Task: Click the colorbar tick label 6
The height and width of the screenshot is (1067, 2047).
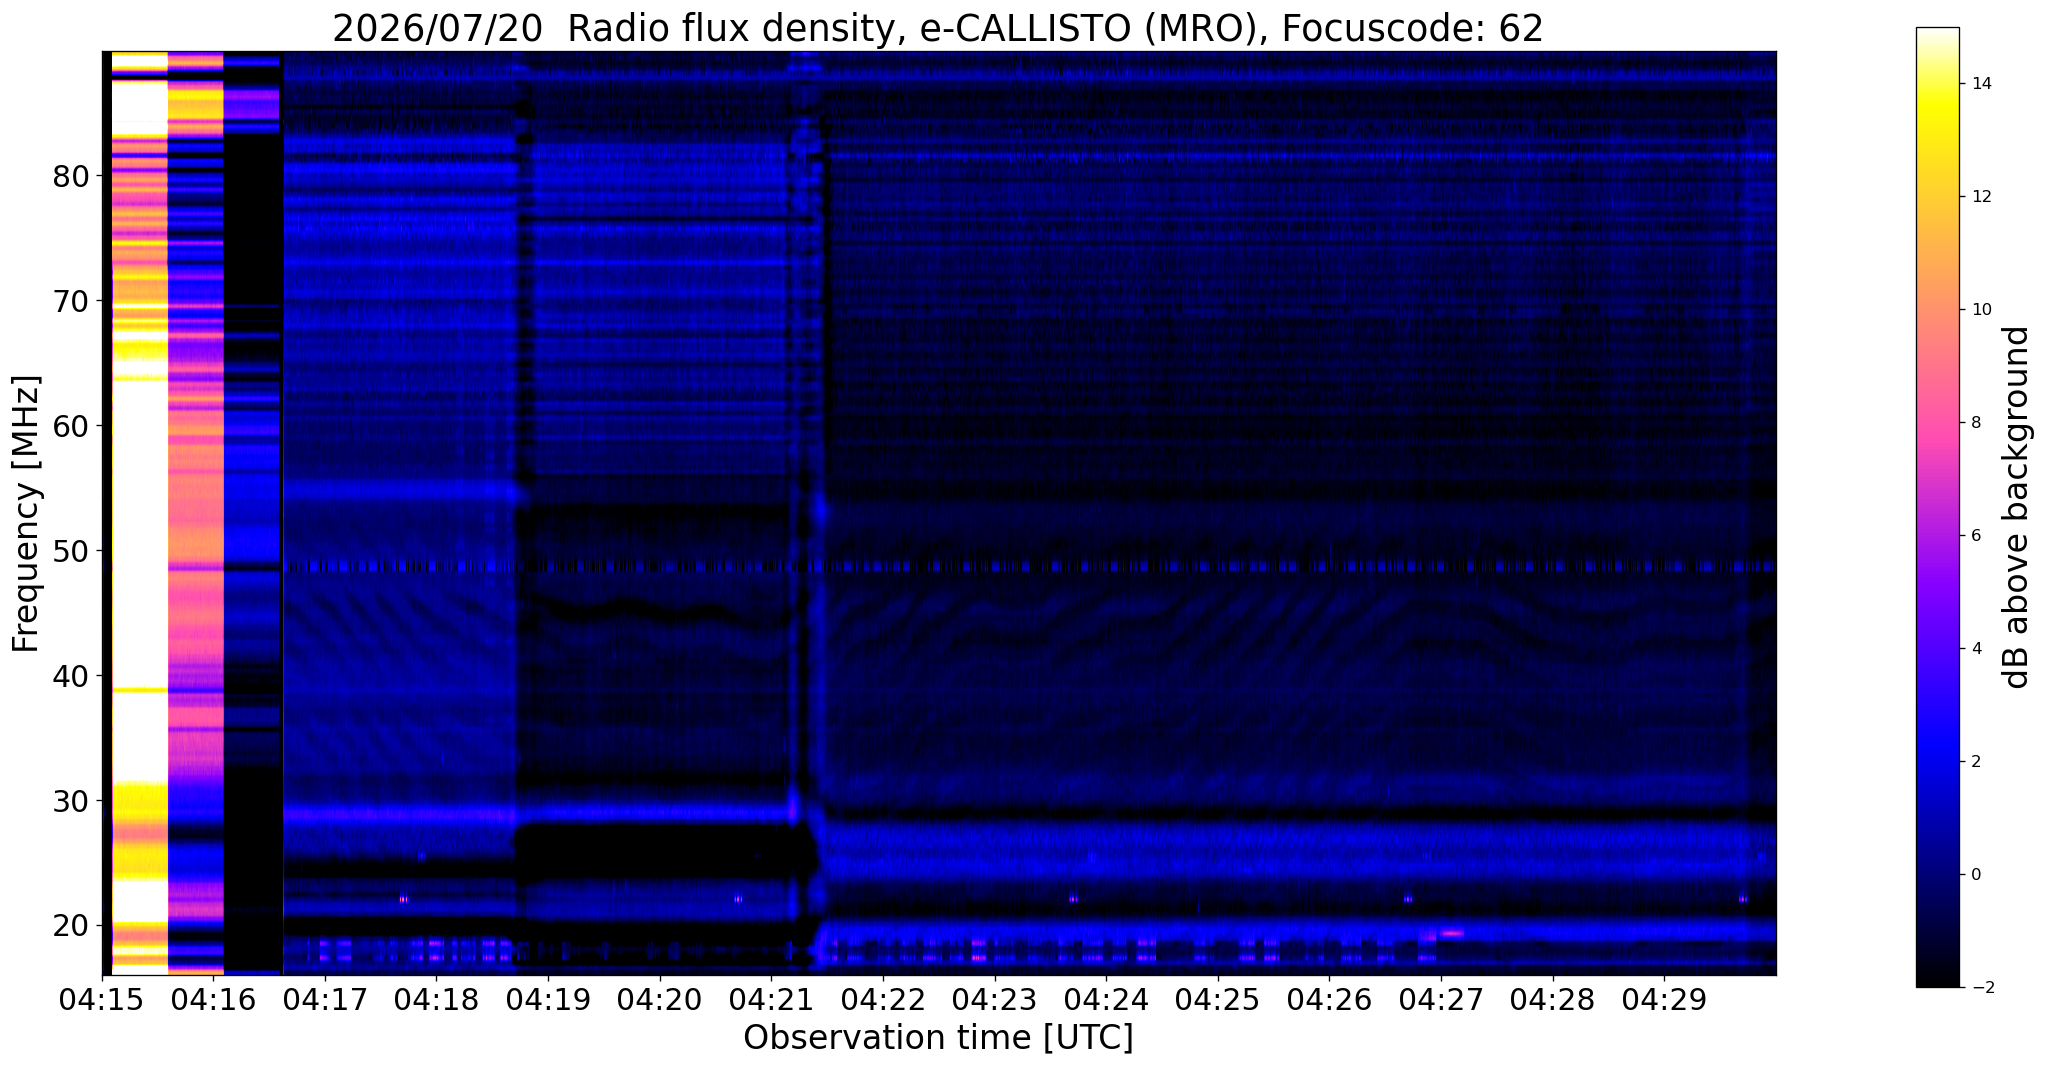Action: click(1975, 536)
